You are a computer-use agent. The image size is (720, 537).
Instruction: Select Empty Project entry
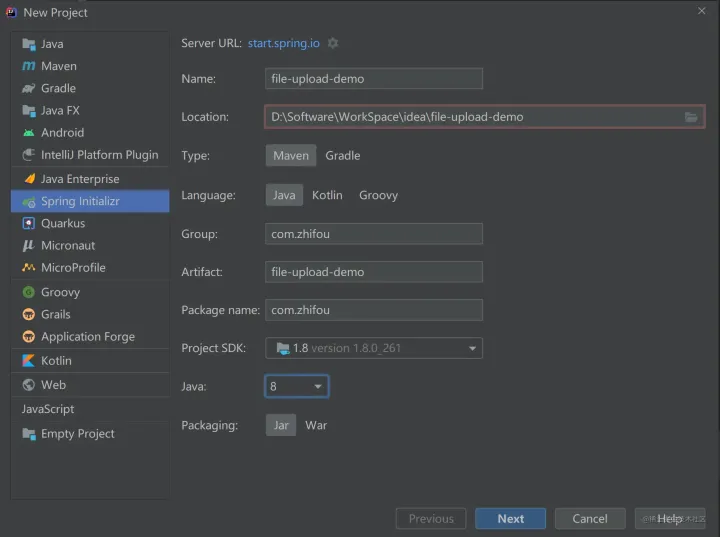(90, 434)
